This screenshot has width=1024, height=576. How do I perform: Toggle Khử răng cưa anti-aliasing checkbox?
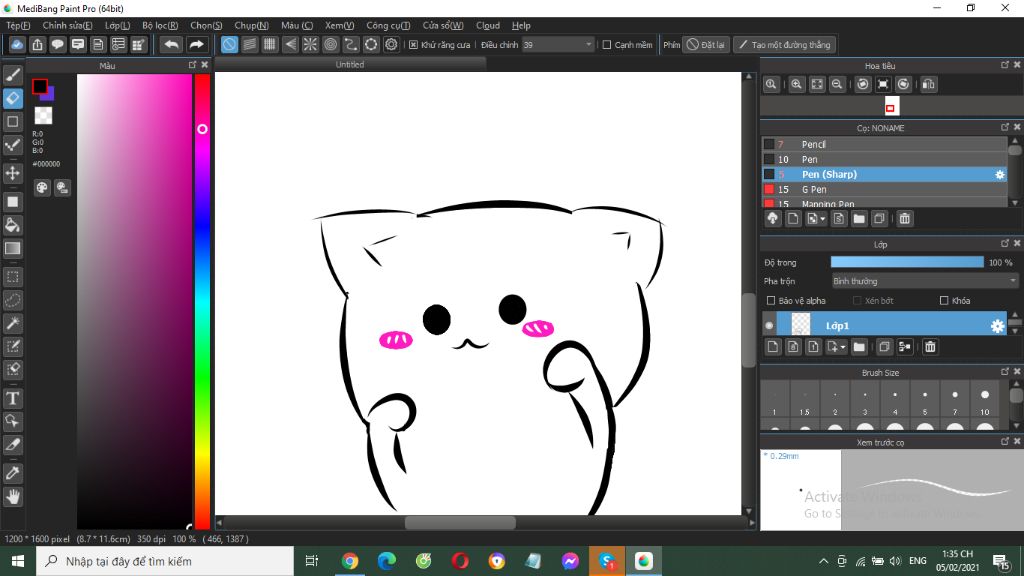tap(413, 44)
